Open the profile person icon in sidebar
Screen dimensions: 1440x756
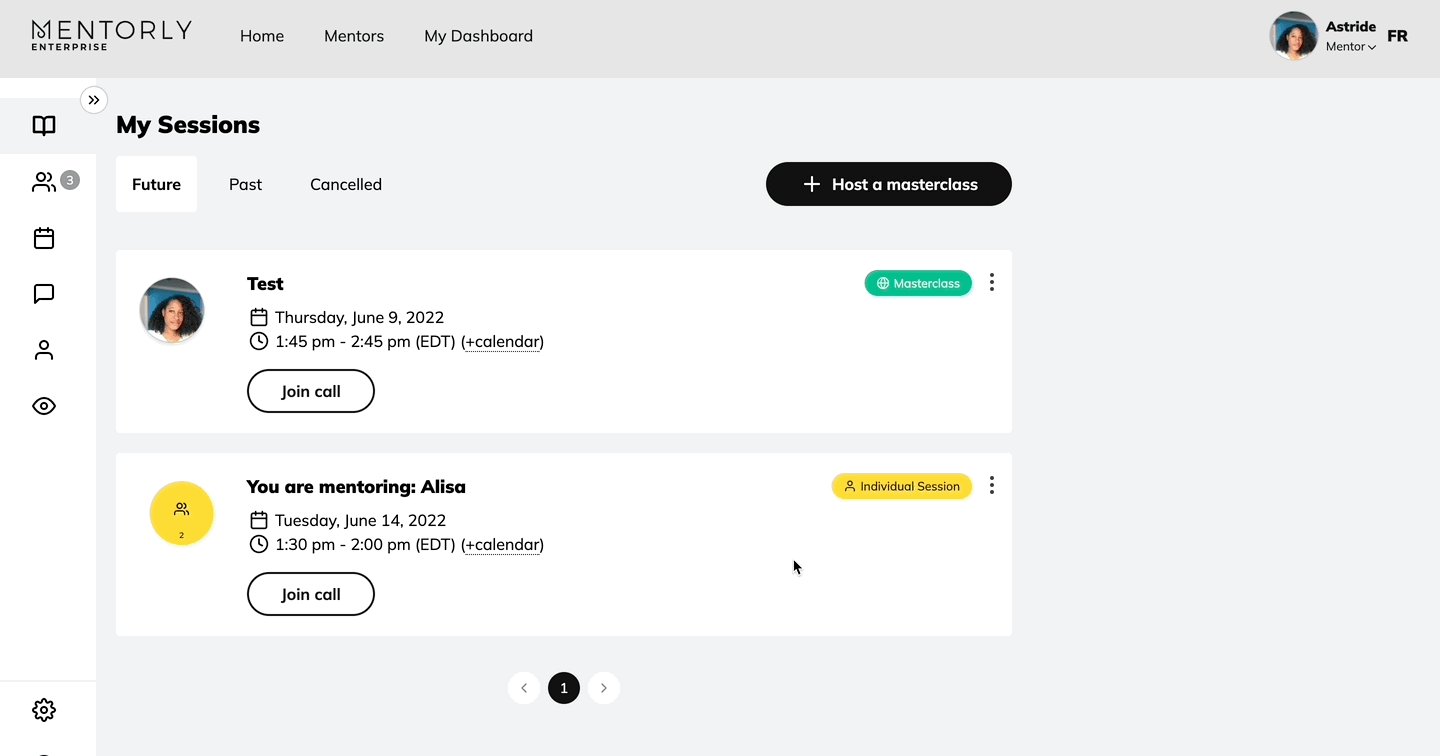click(44, 350)
